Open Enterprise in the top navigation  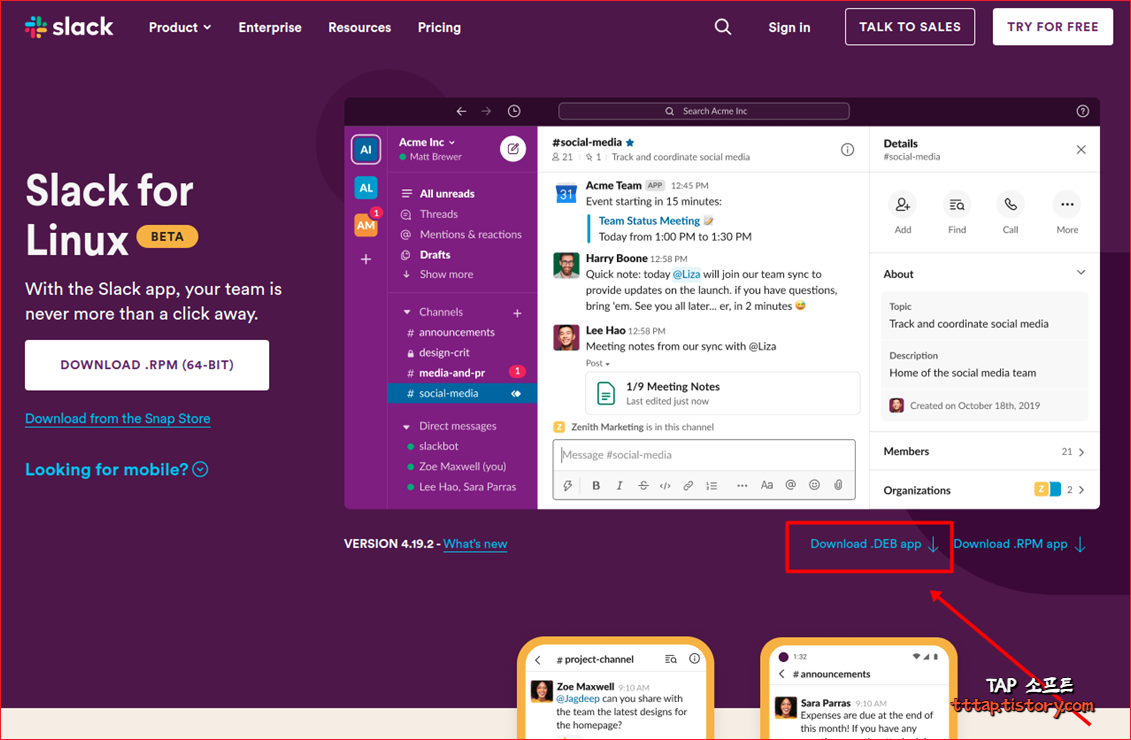[x=270, y=27]
